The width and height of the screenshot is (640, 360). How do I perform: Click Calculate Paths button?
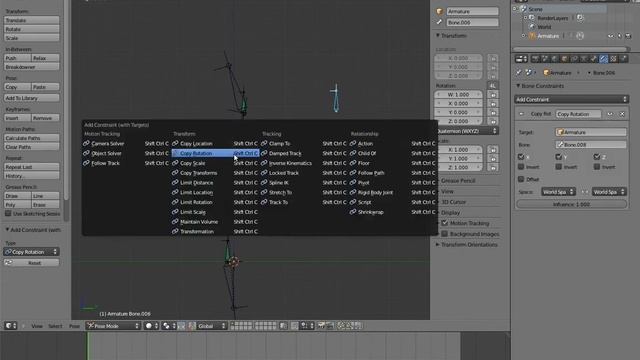[31, 138]
